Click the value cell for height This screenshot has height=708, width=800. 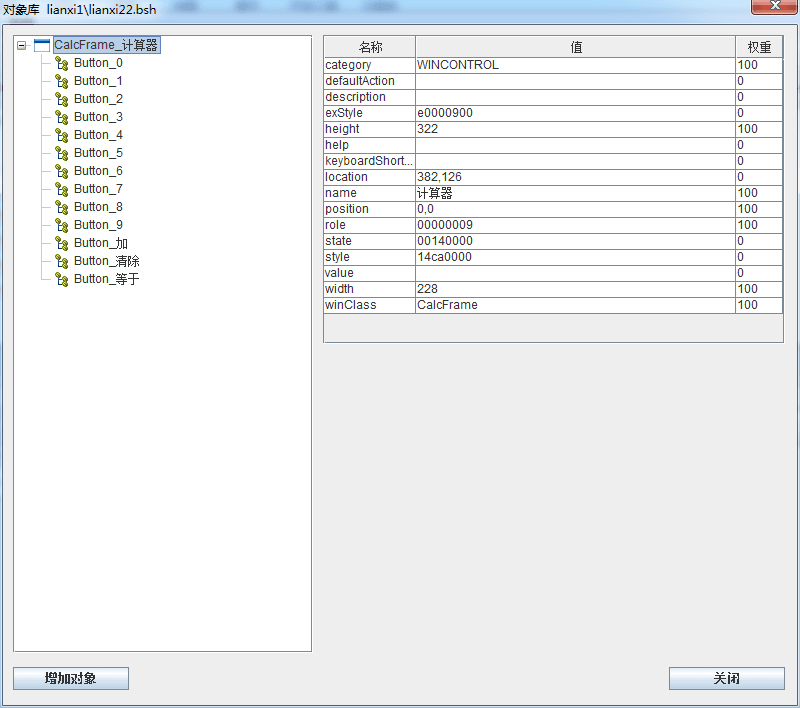point(575,129)
